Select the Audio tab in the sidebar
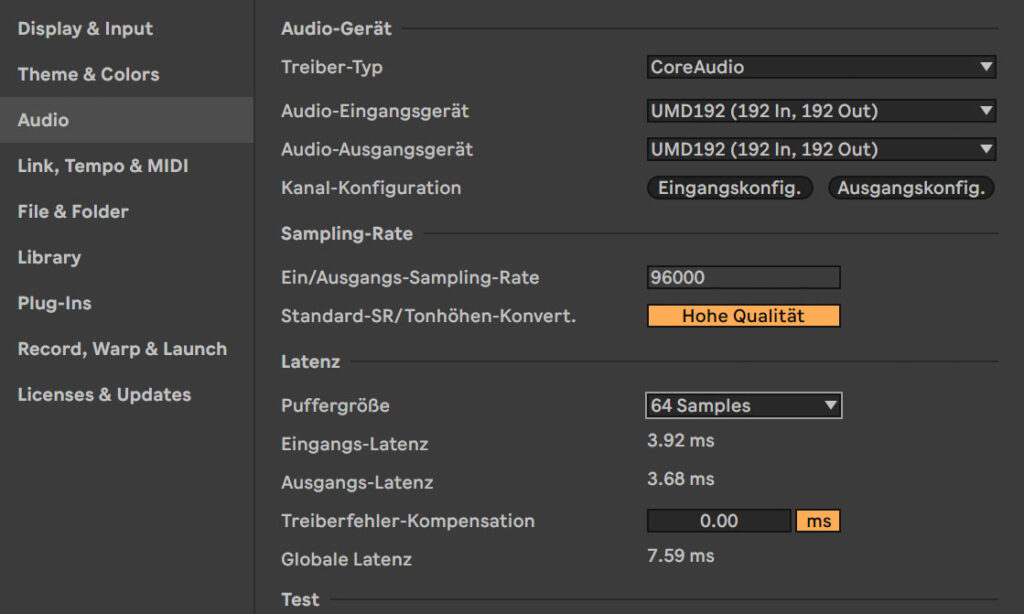 coord(43,120)
